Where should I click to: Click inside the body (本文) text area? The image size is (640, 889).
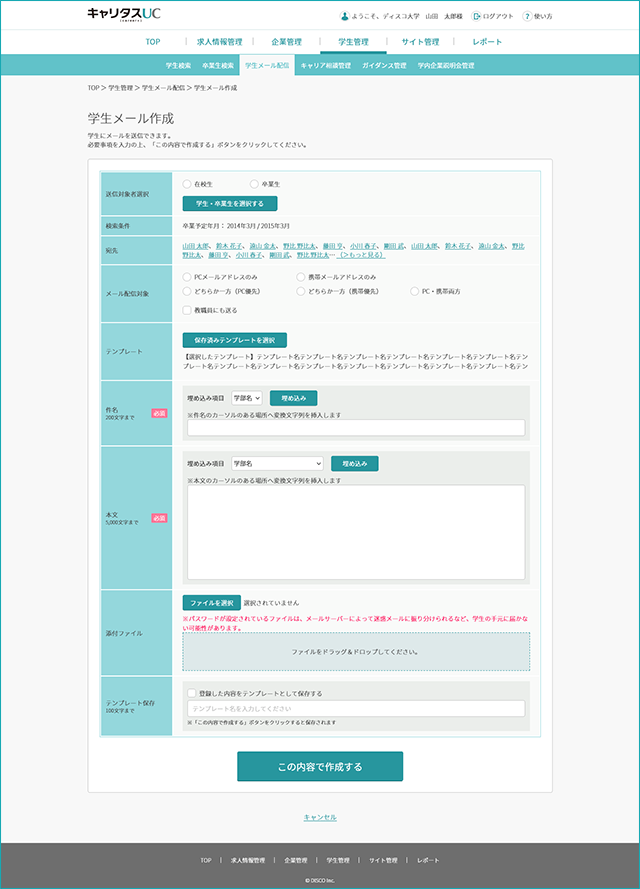(356, 532)
